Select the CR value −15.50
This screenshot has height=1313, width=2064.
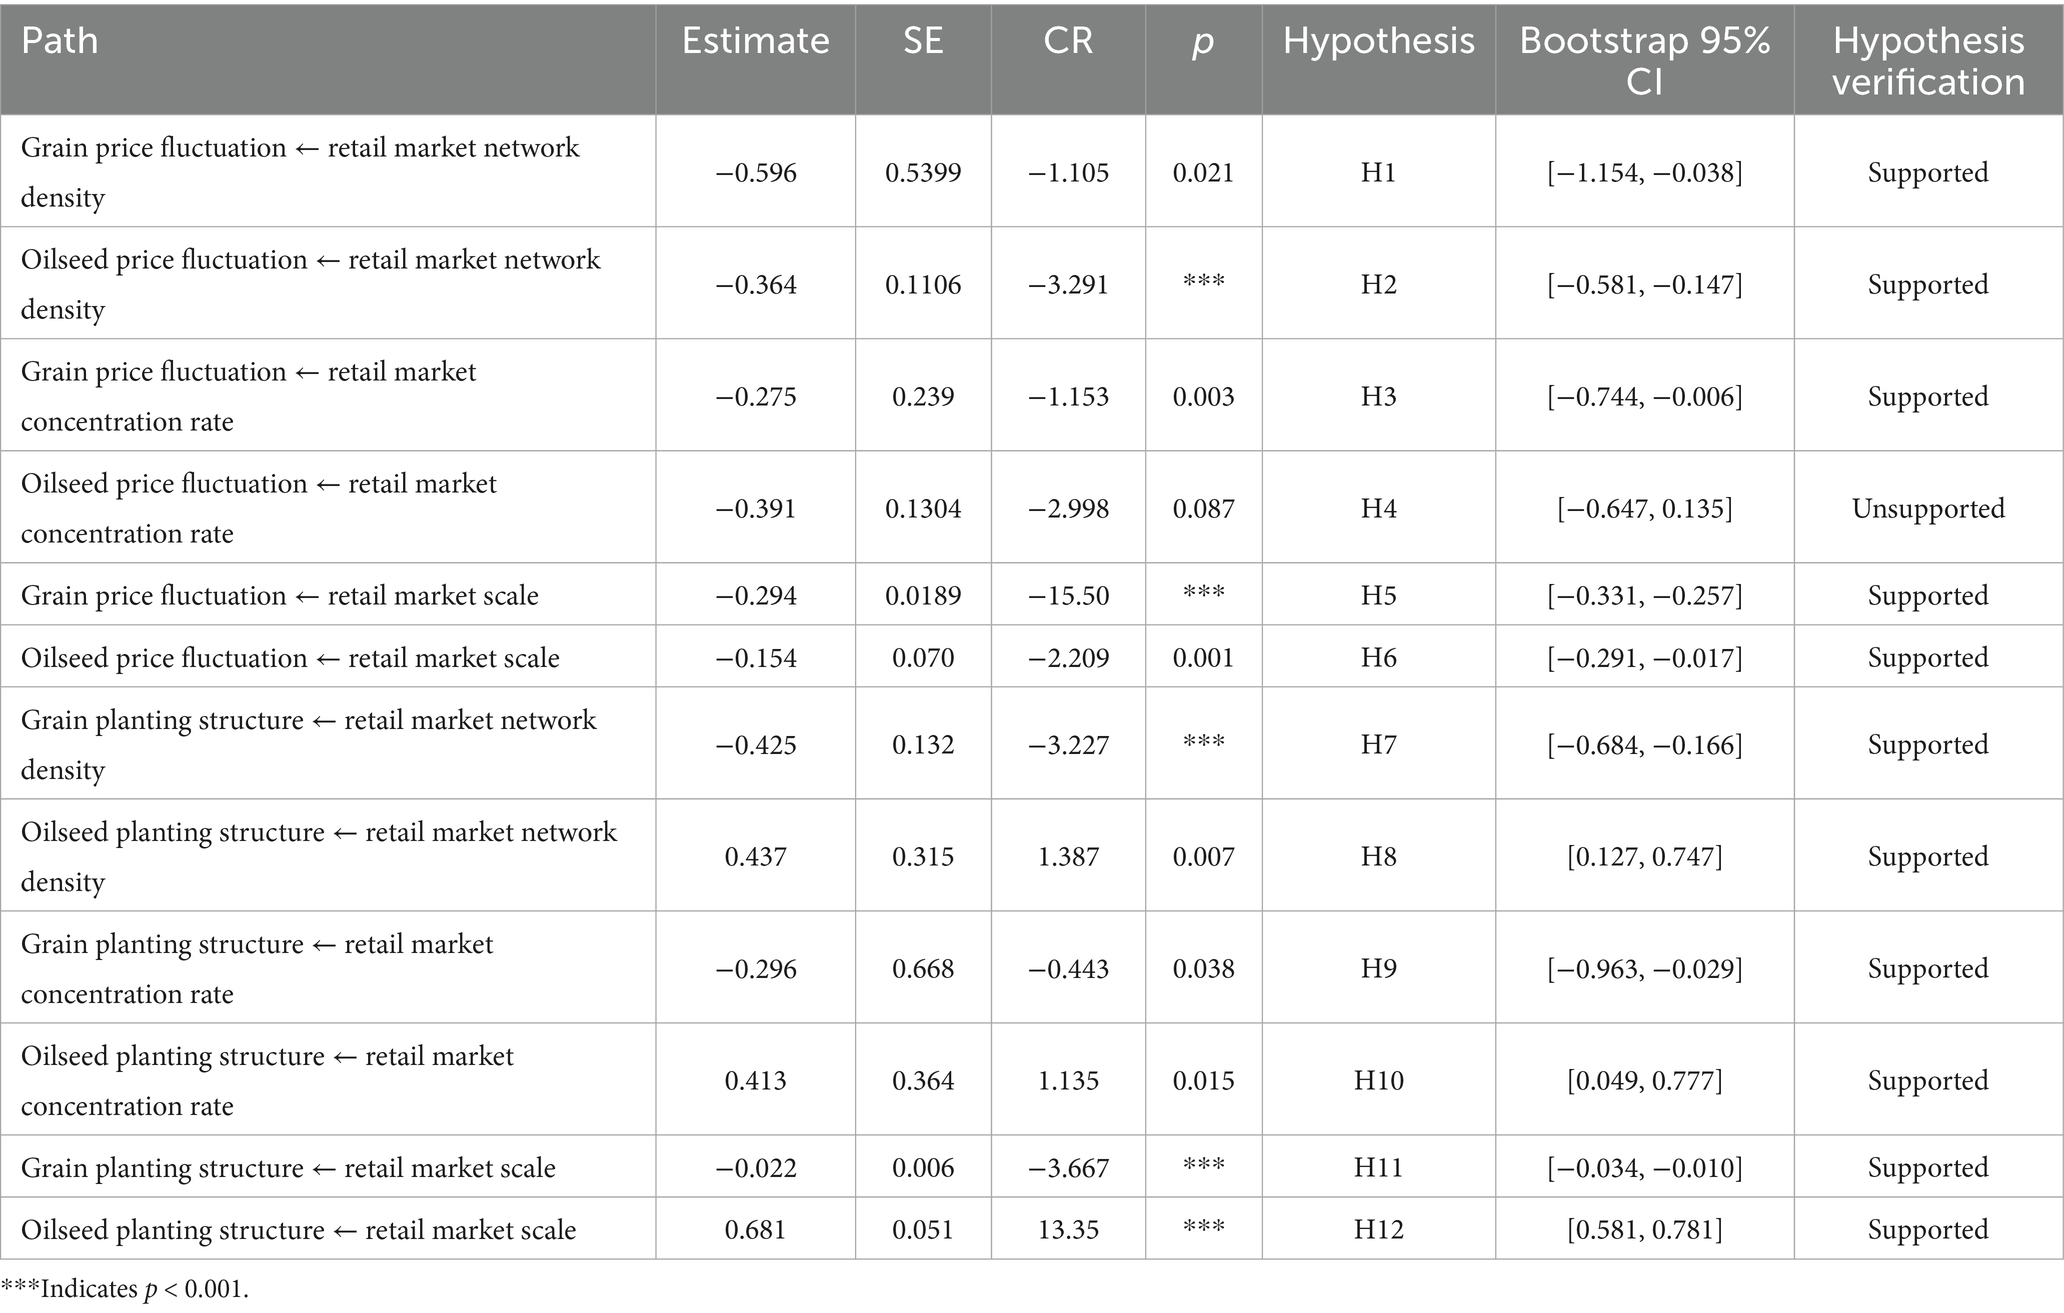[x=1068, y=595]
